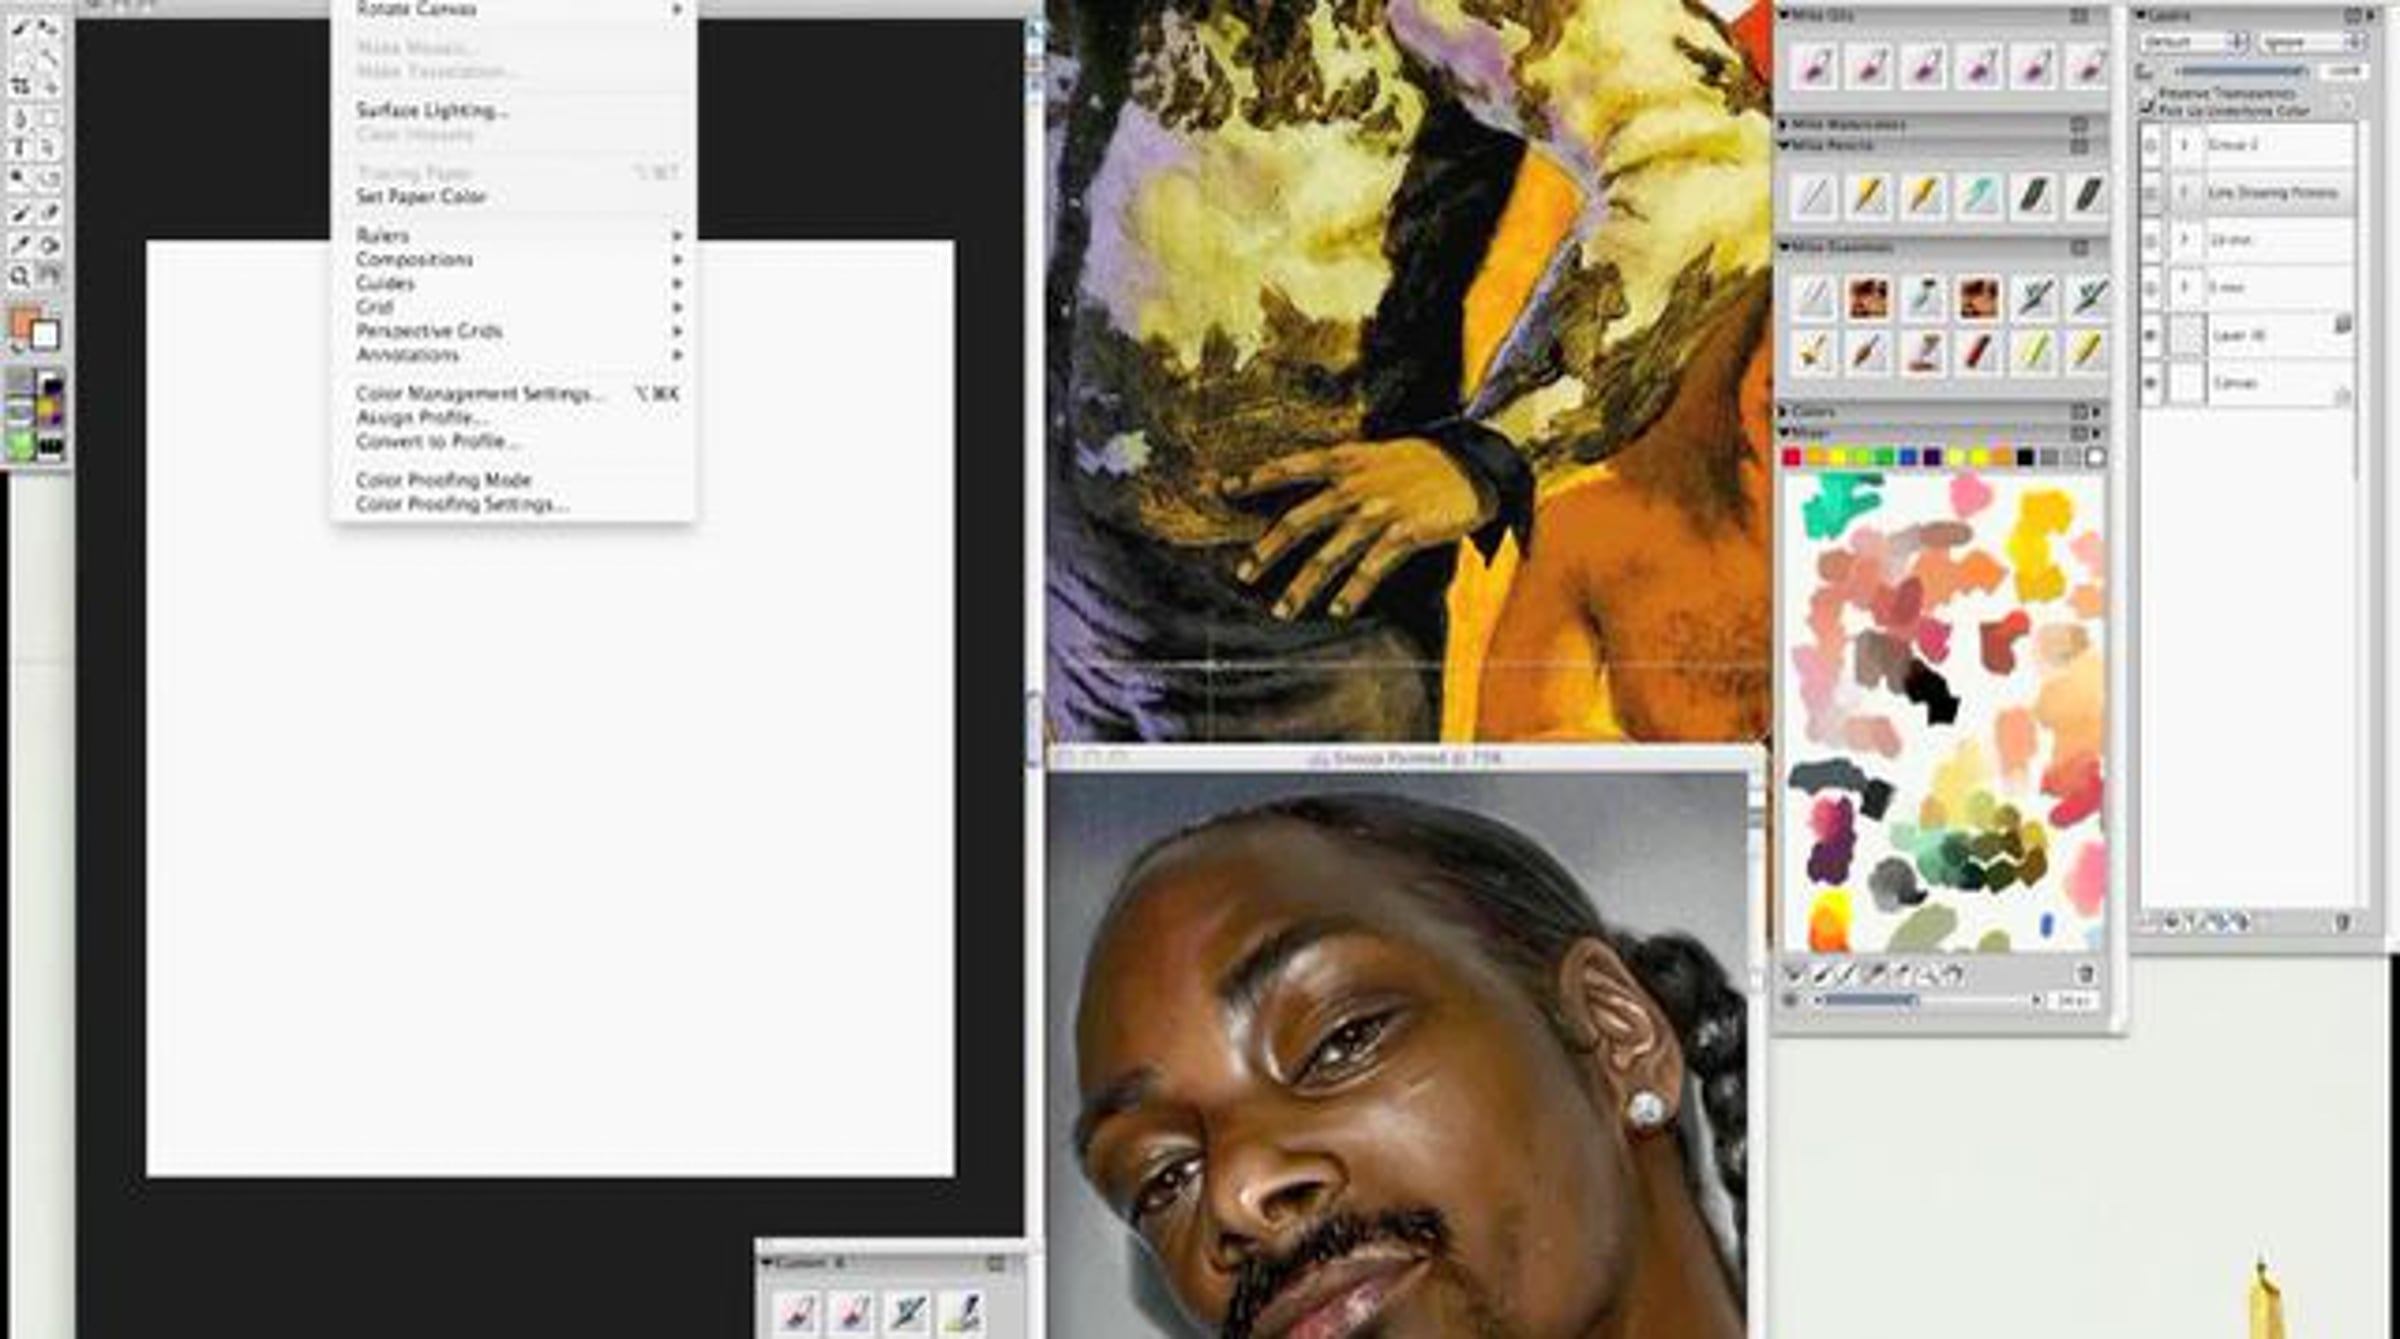Toggle Preserve Transparency checkbox
Screen dimensions: 2400x1339
(x=2147, y=92)
